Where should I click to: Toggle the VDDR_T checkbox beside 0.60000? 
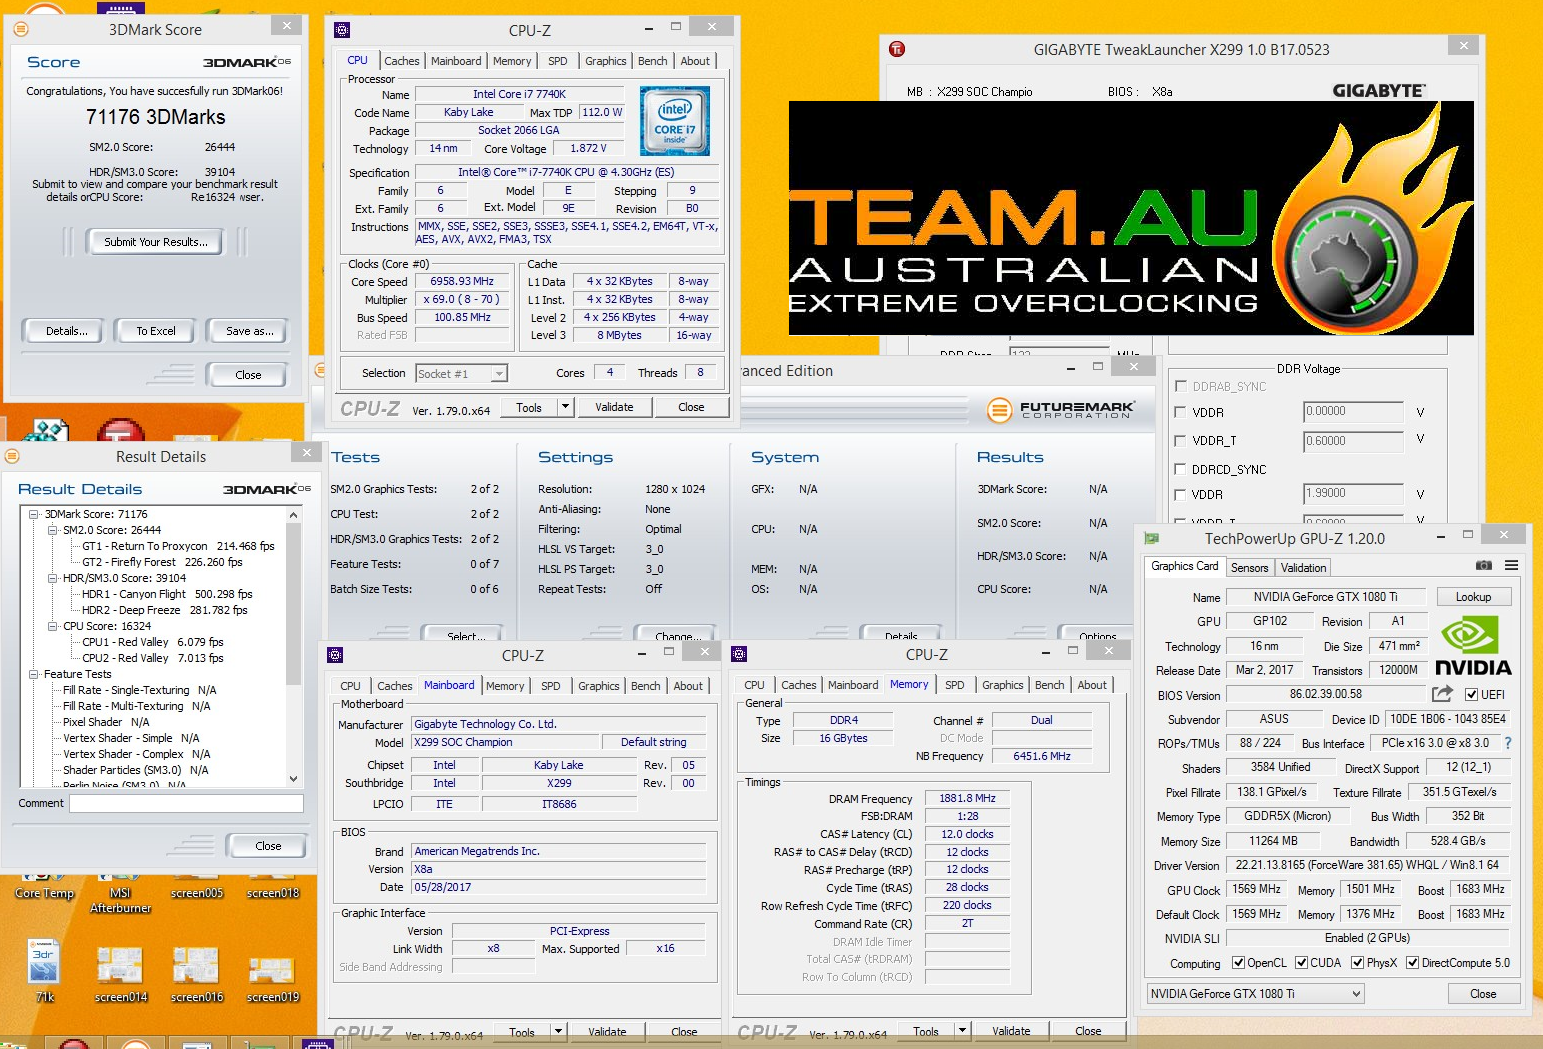click(1181, 440)
